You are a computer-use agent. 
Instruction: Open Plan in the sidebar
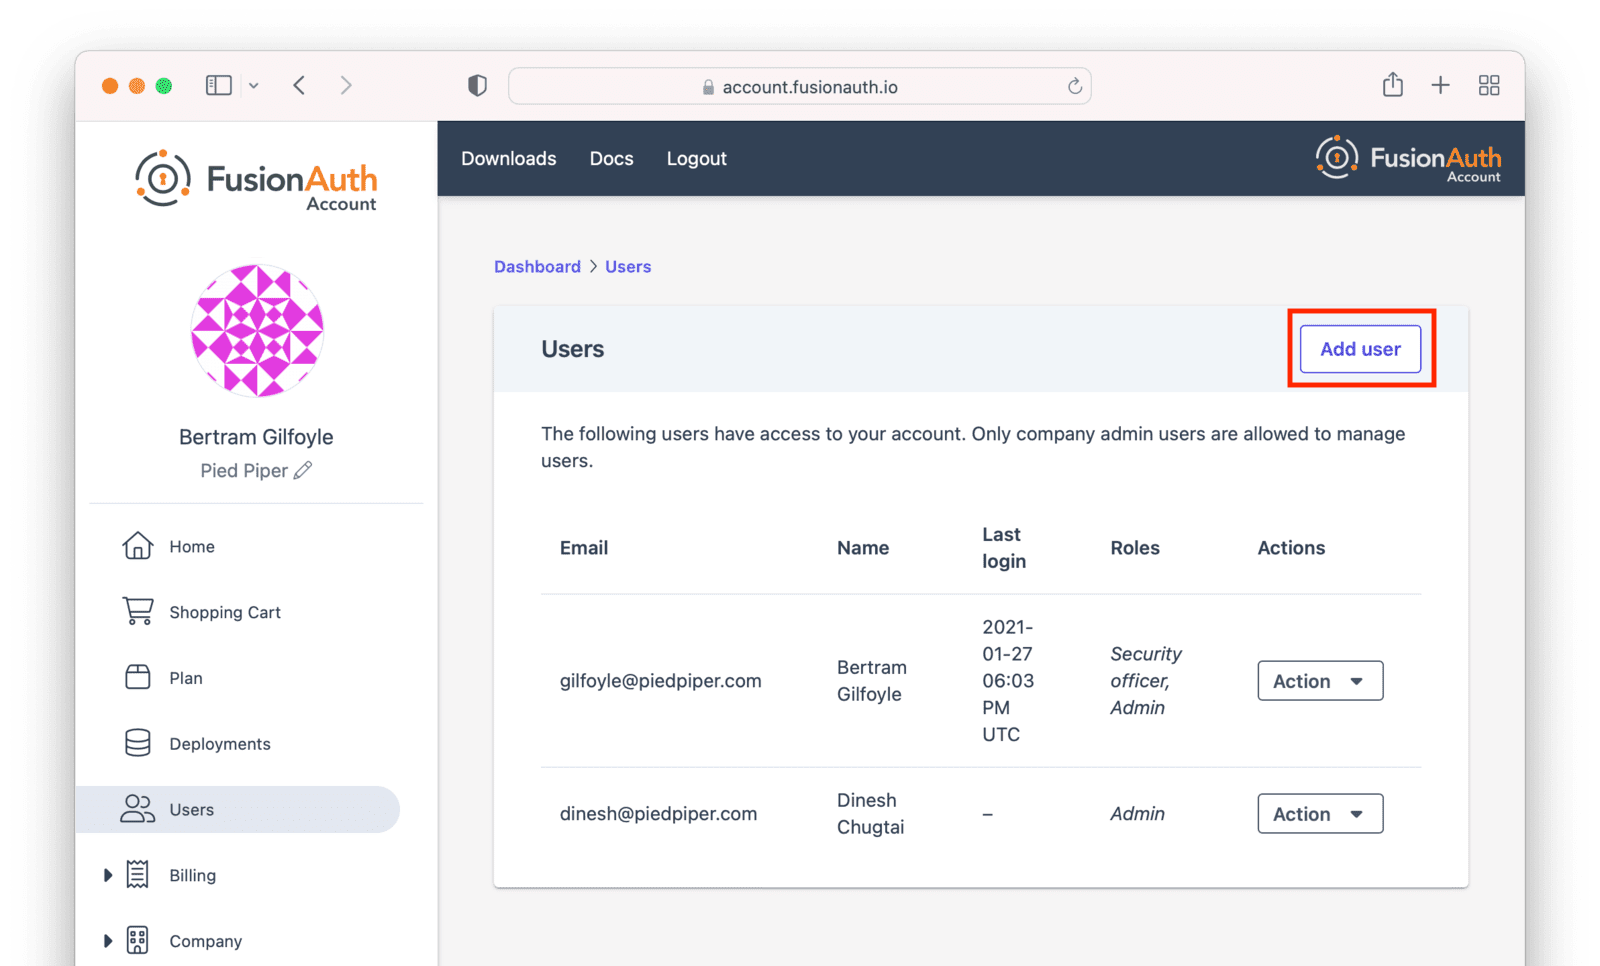[185, 678]
